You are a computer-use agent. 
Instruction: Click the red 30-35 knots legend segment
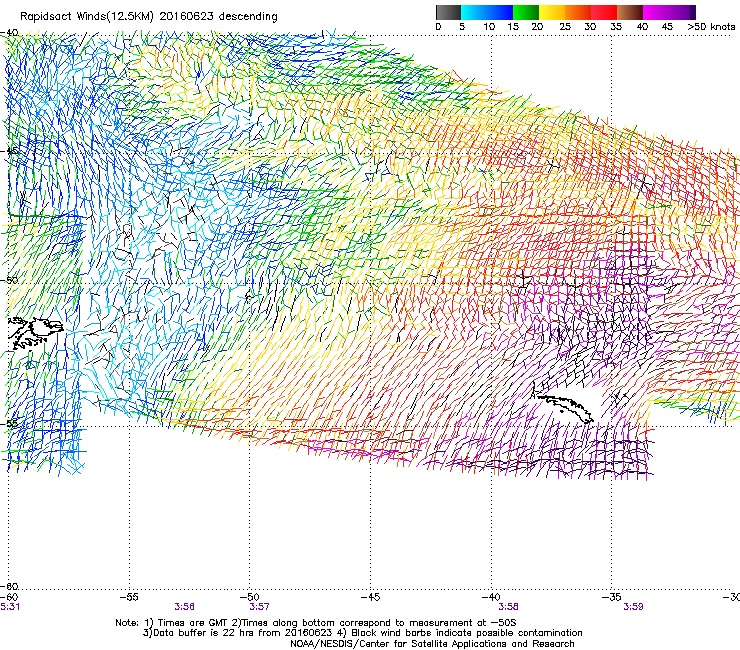(x=604, y=12)
